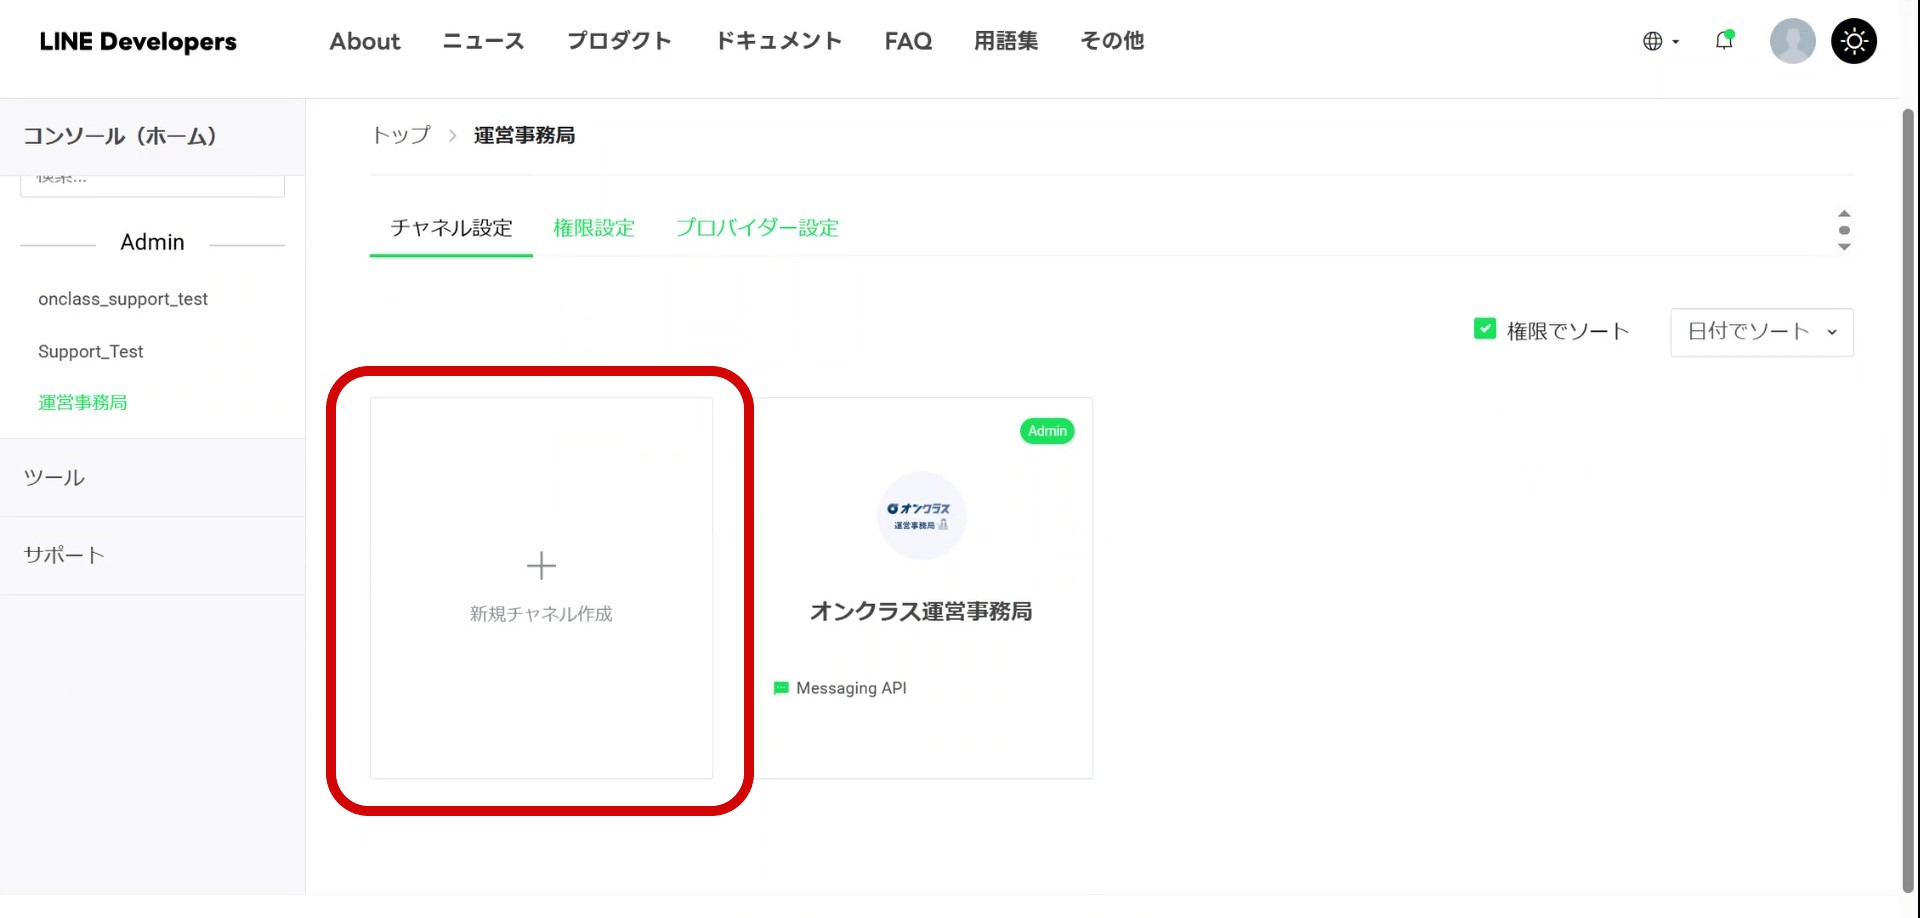Click the up arrow of the tab scroller
1920x918 pixels.
[1844, 214]
